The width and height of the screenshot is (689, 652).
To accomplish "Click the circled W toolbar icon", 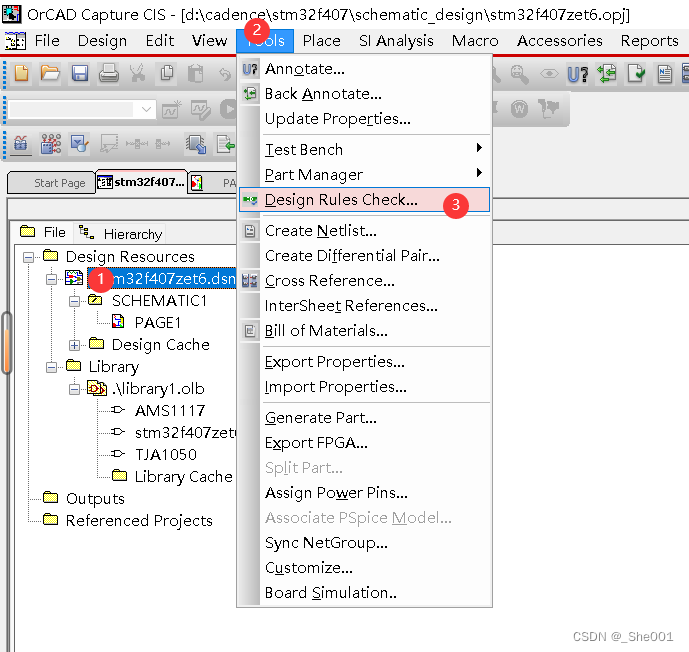I will (x=519, y=108).
